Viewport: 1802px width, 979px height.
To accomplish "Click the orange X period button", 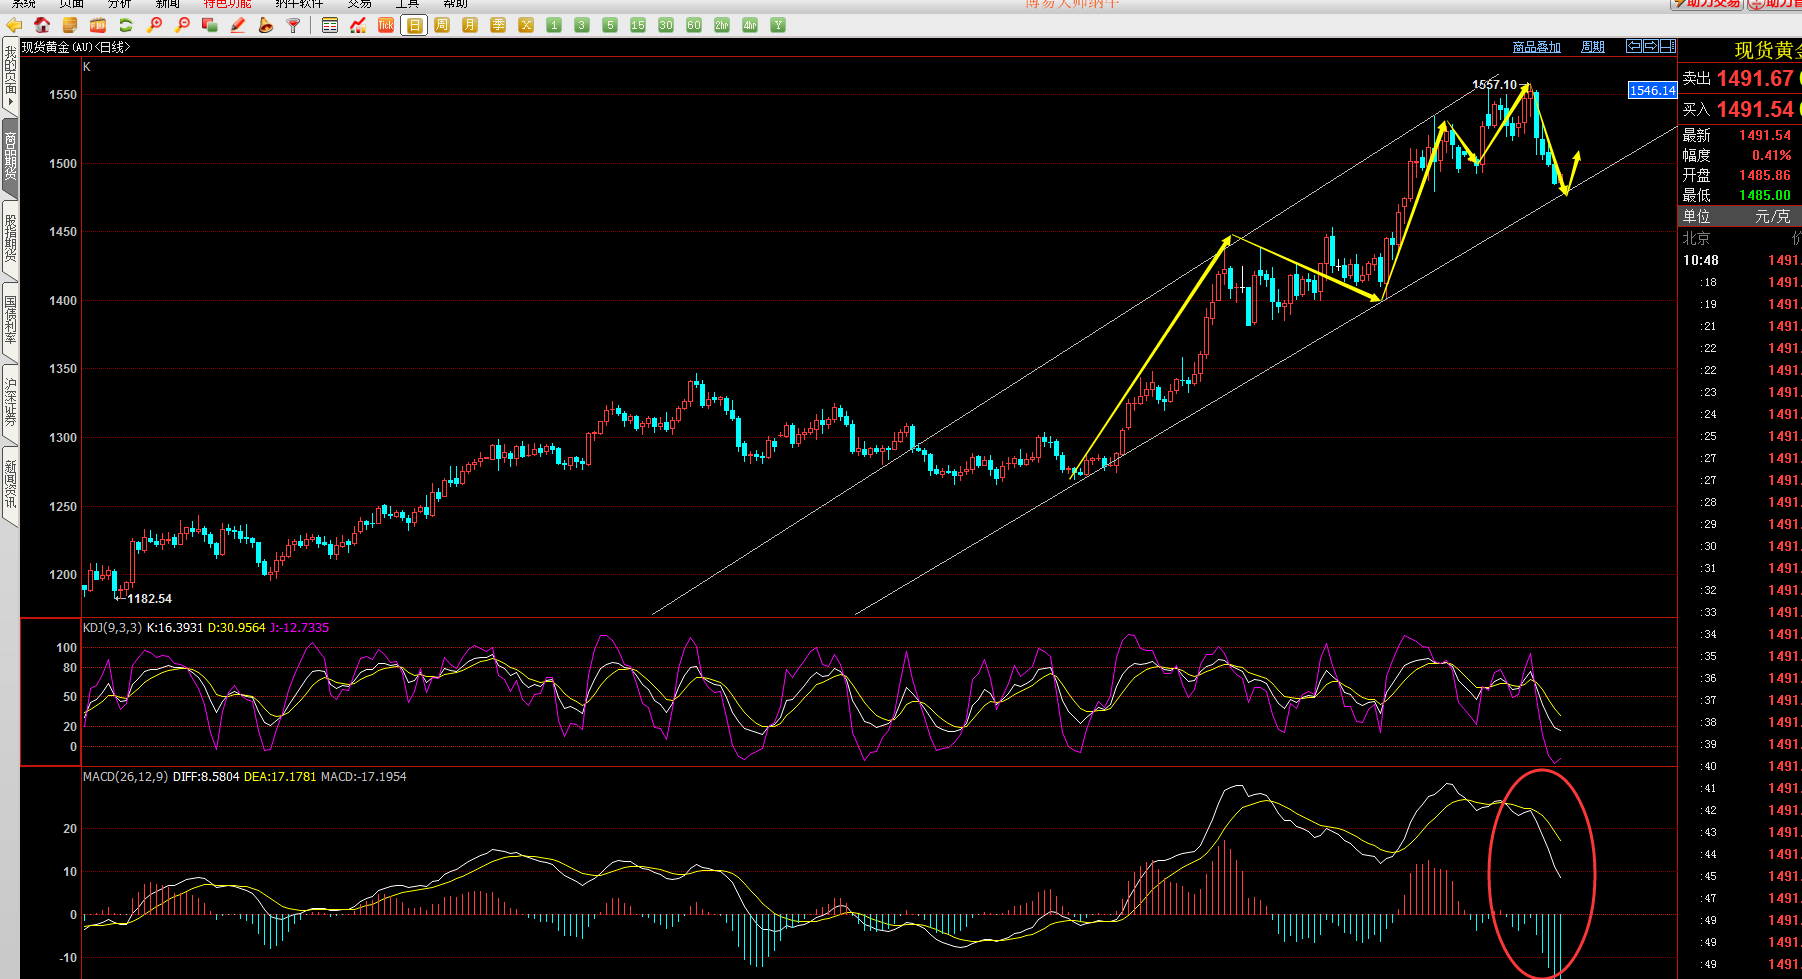I will tap(526, 25).
